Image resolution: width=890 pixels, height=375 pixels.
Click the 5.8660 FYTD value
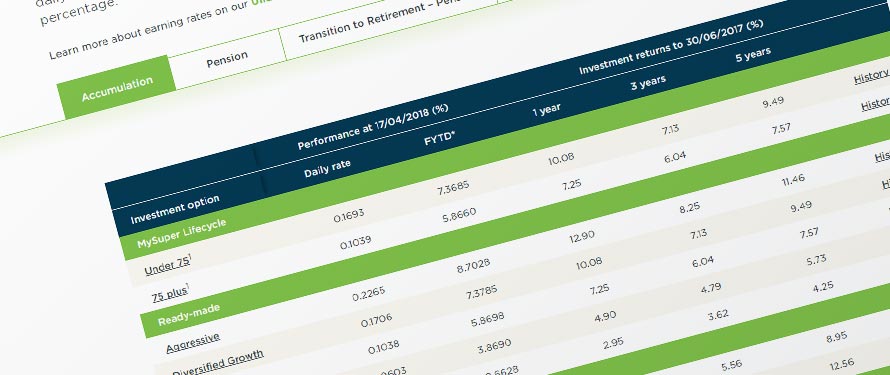(459, 215)
